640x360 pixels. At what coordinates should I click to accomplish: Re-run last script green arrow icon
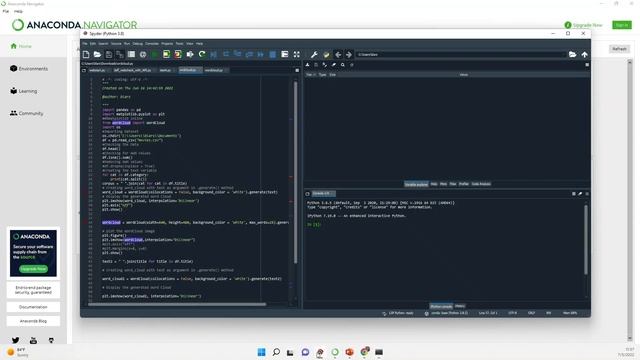point(202,54)
